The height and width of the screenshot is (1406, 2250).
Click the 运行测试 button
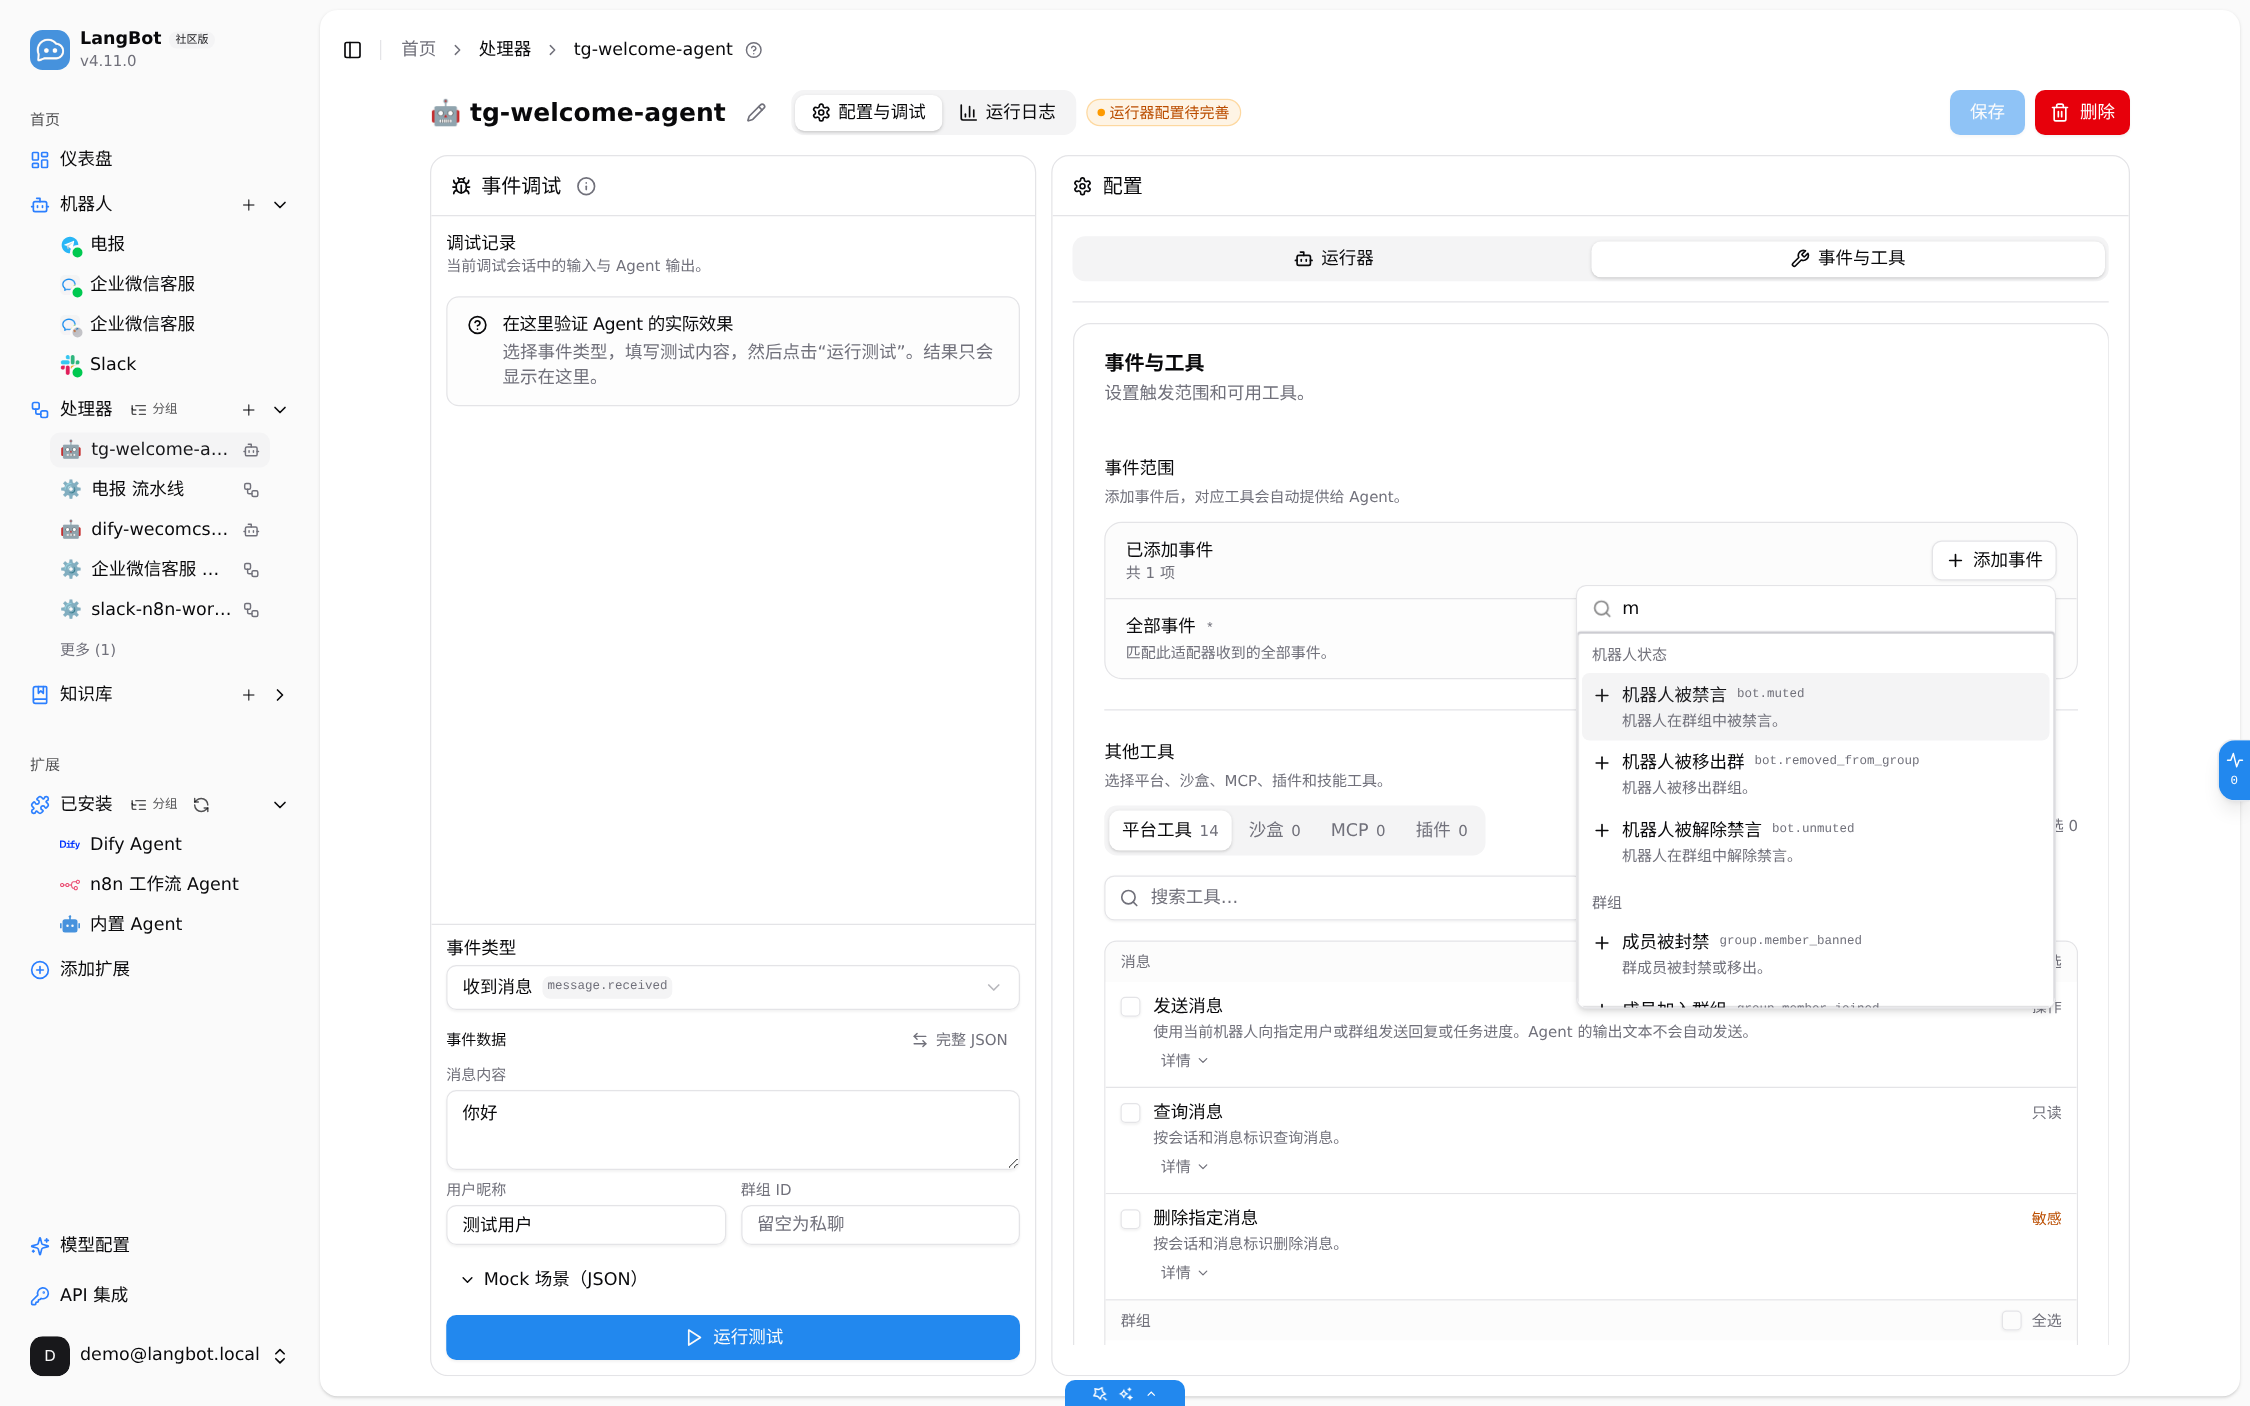pos(733,1338)
